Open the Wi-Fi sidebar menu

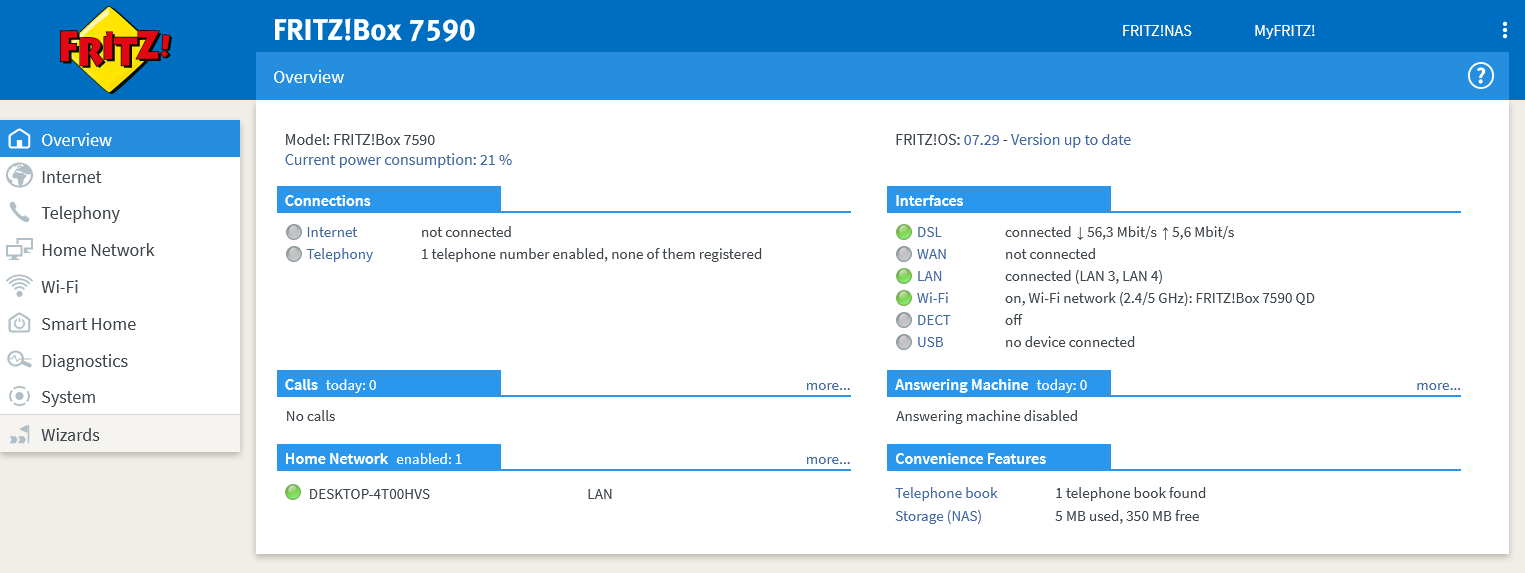point(120,287)
